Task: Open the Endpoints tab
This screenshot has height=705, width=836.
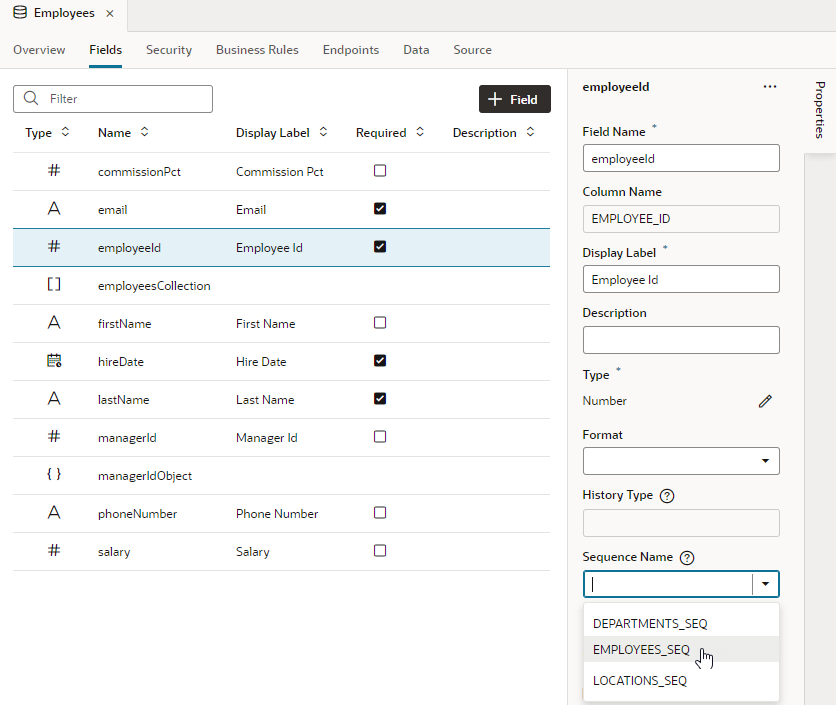Action: click(351, 50)
